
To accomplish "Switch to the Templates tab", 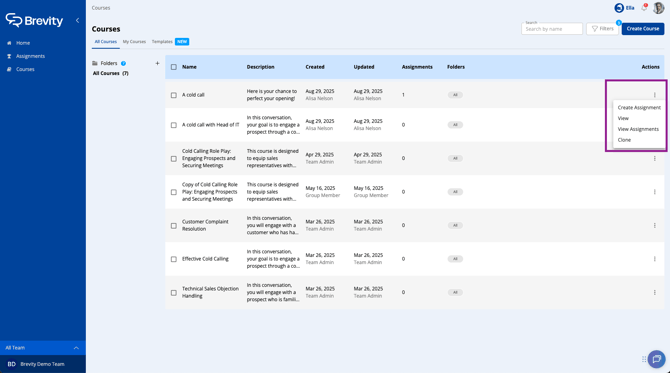I will [x=162, y=41].
